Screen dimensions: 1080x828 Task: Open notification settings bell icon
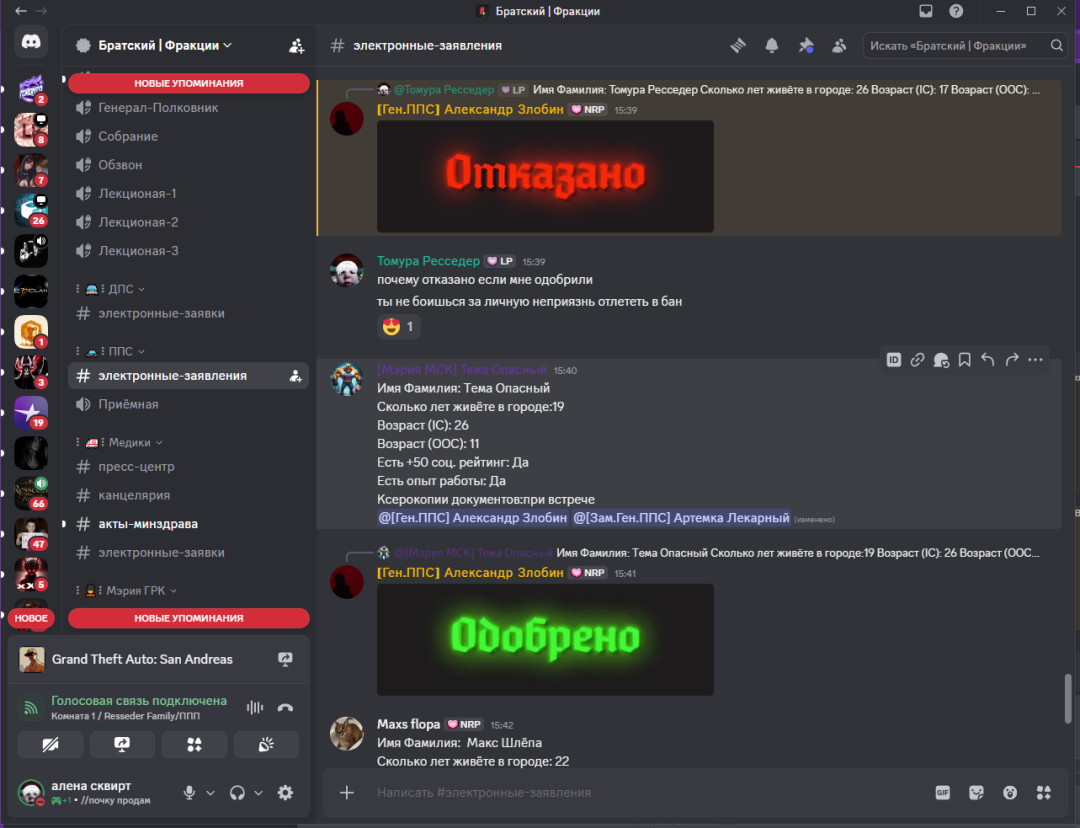pos(771,45)
